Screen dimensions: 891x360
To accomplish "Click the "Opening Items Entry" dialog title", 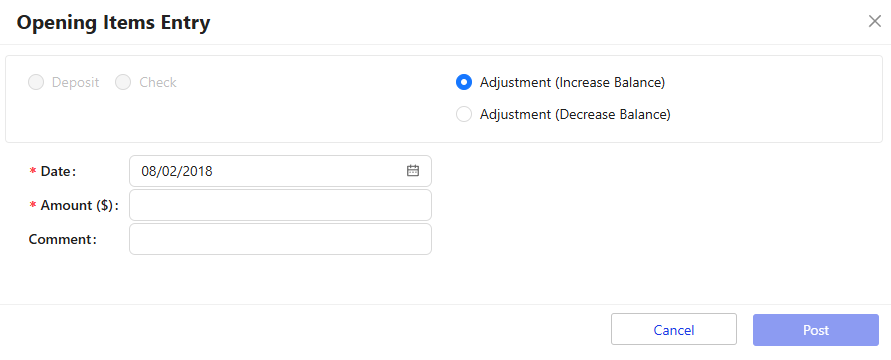I will 114,22.
